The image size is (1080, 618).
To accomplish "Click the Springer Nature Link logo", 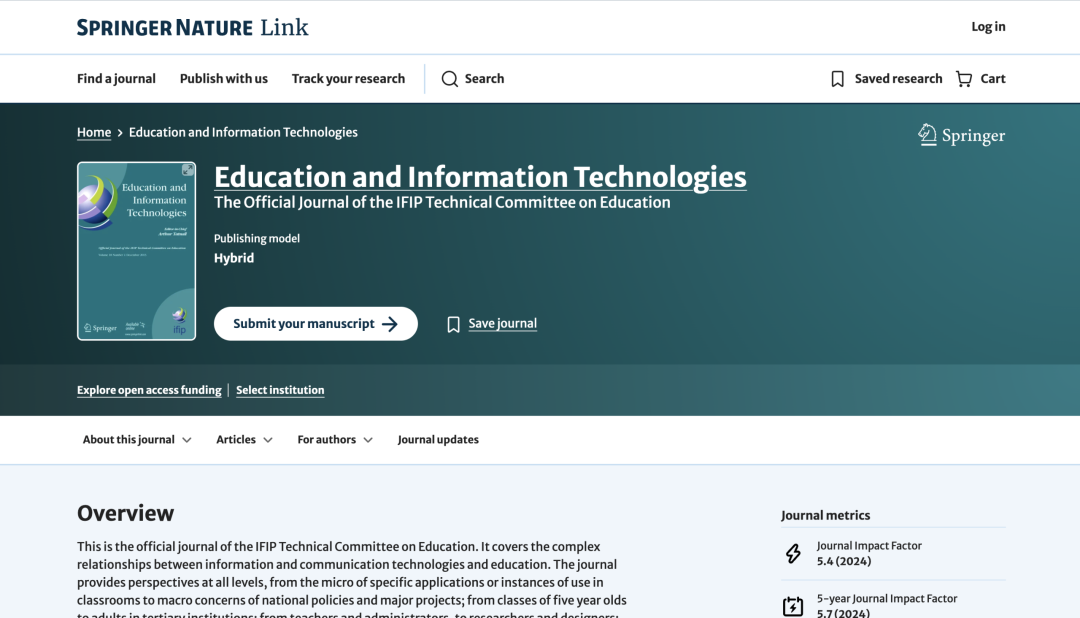I will (192, 28).
